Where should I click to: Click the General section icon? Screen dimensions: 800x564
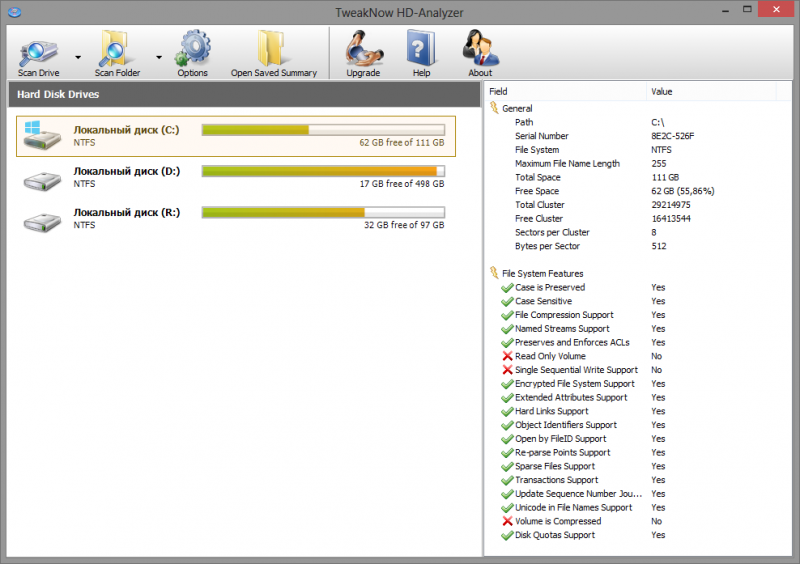tap(494, 108)
